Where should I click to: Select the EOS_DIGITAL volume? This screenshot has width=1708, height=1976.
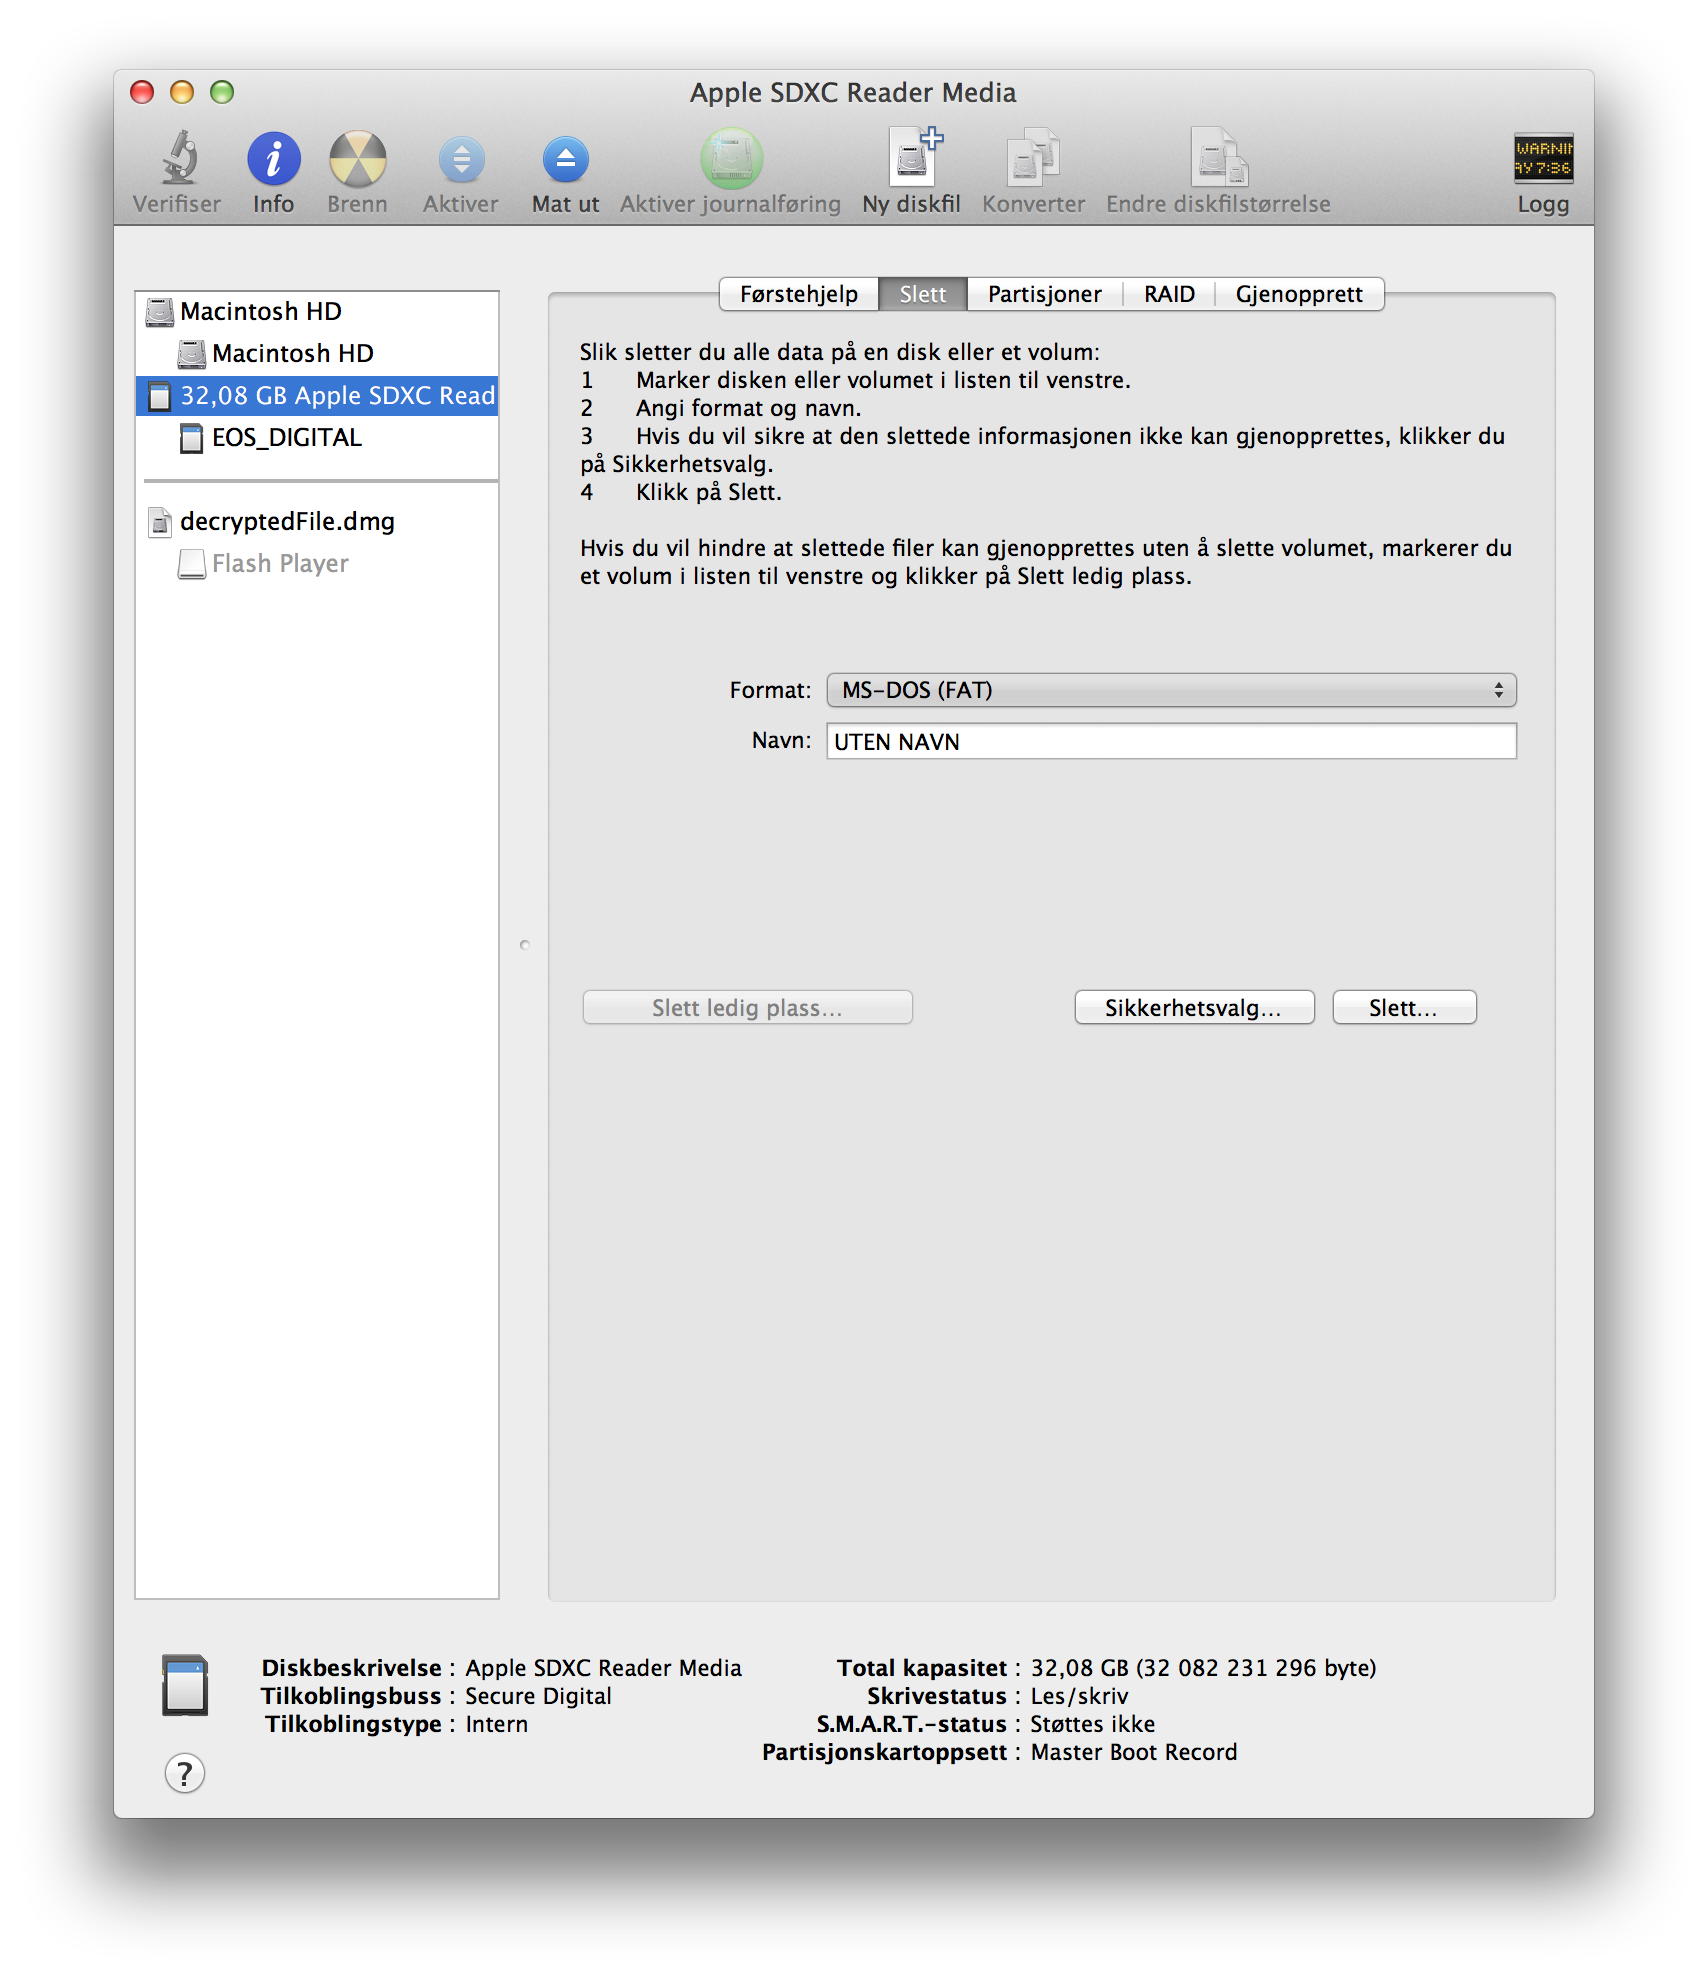(317, 437)
